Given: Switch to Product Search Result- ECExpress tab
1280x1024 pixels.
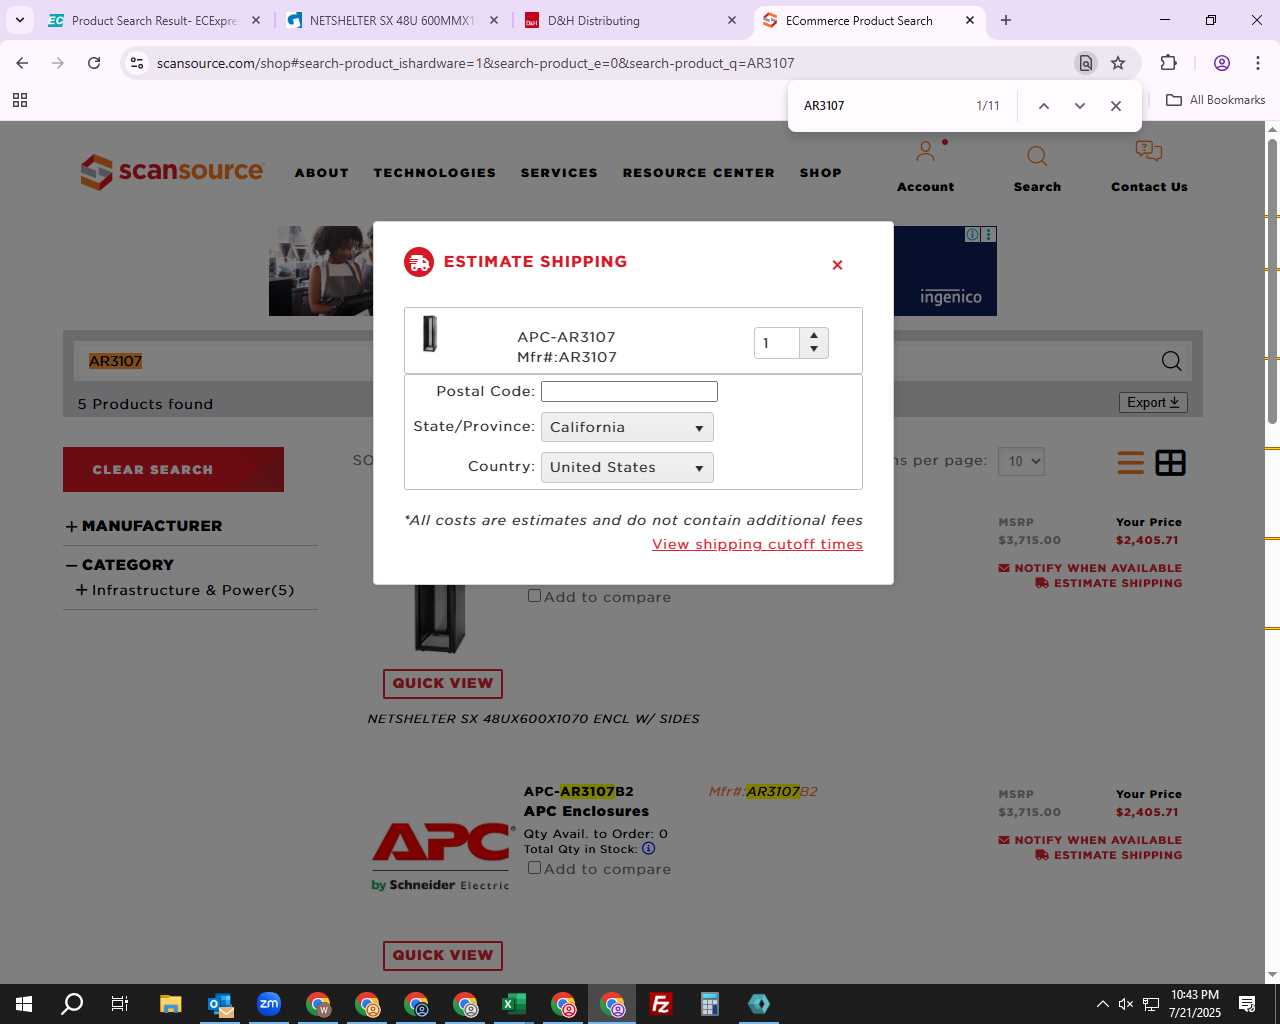Looking at the screenshot, I should click(x=153, y=20).
